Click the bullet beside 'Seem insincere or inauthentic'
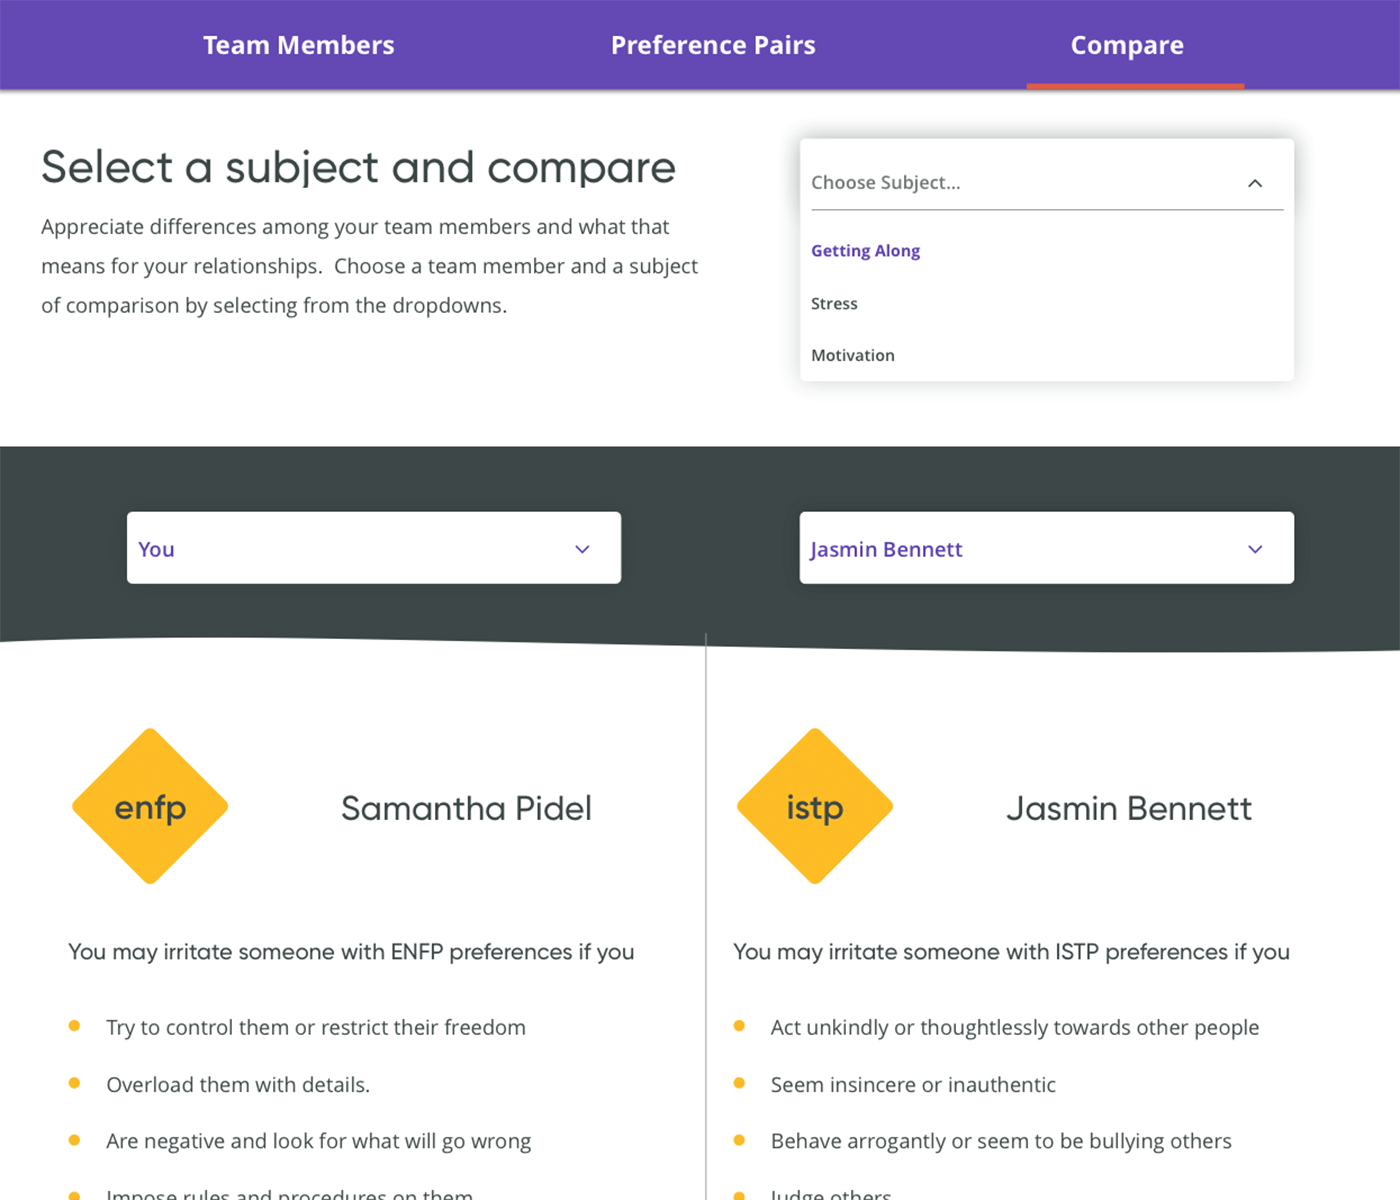Viewport: 1400px width, 1200px height. pos(739,1083)
